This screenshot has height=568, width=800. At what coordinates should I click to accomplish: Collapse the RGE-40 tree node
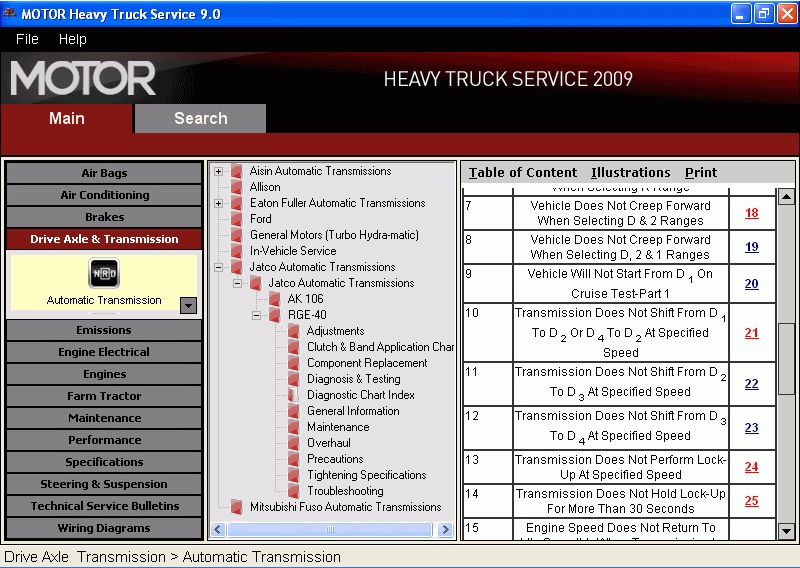coord(256,315)
